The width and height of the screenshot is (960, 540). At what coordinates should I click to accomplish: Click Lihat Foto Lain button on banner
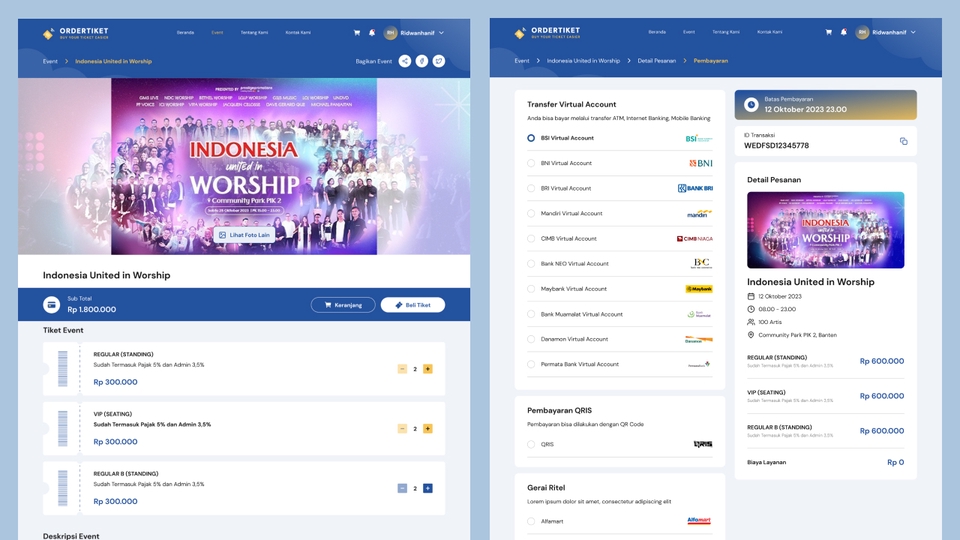point(244,235)
